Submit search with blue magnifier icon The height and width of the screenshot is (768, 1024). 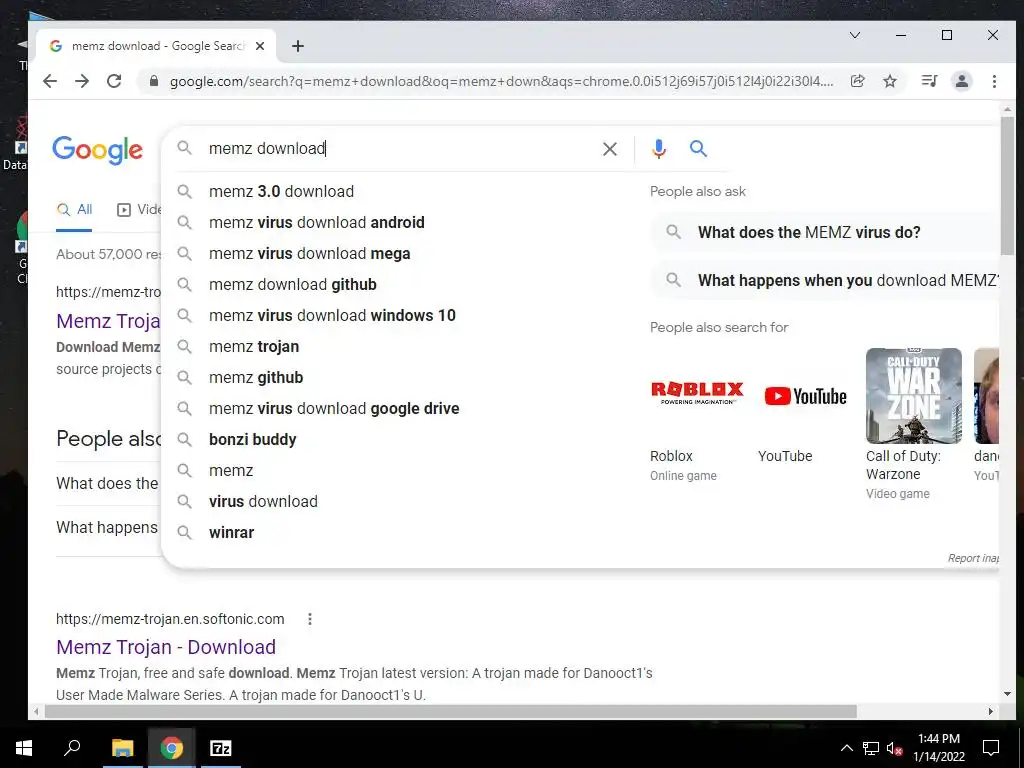[x=698, y=149]
